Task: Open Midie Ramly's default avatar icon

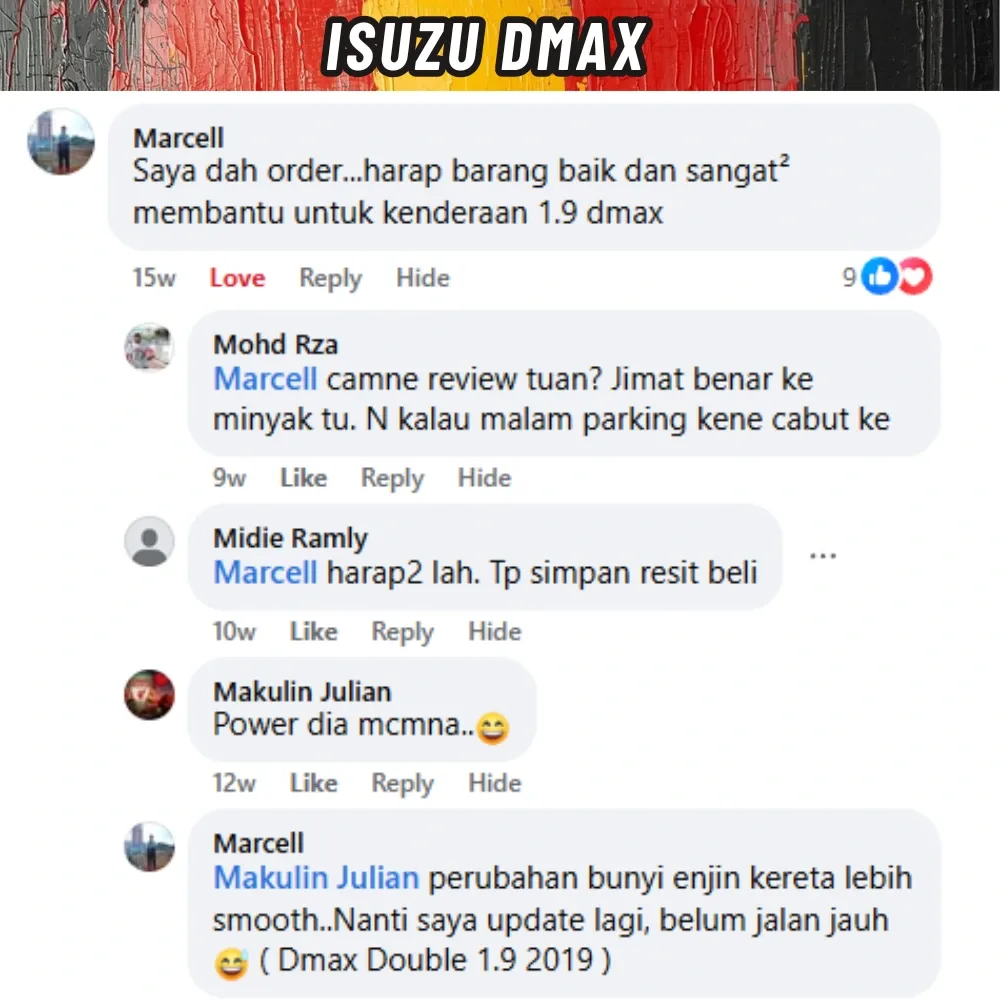Action: click(x=149, y=541)
